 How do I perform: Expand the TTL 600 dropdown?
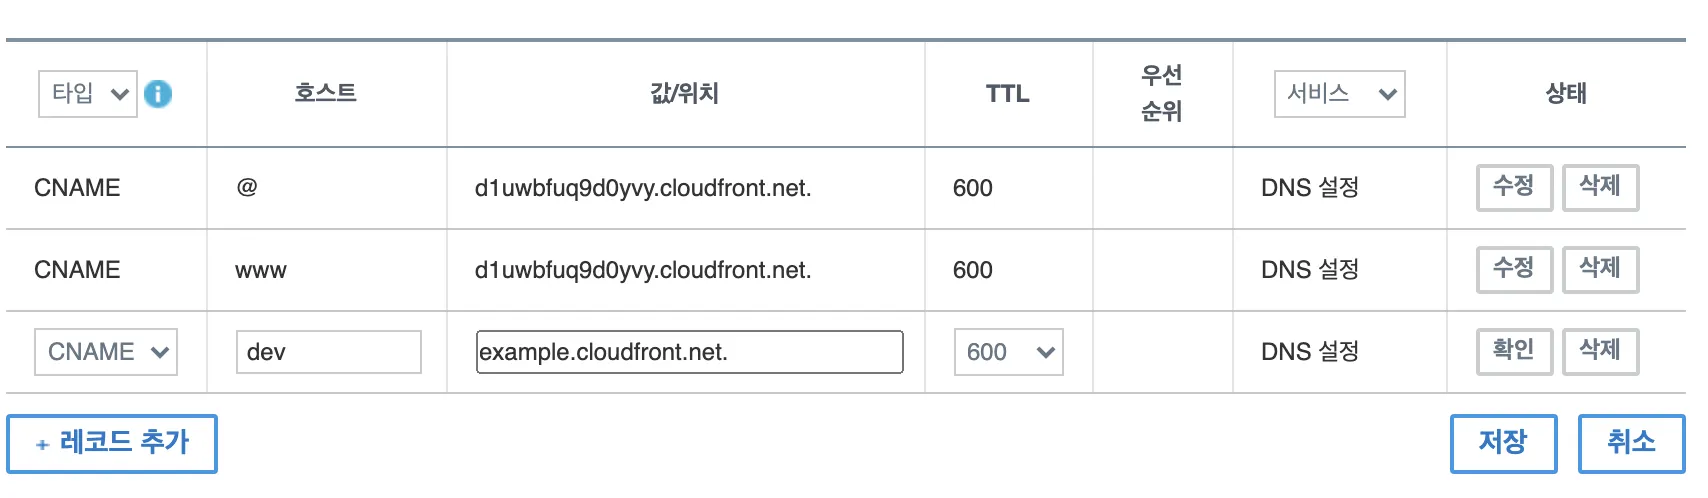tap(1008, 352)
